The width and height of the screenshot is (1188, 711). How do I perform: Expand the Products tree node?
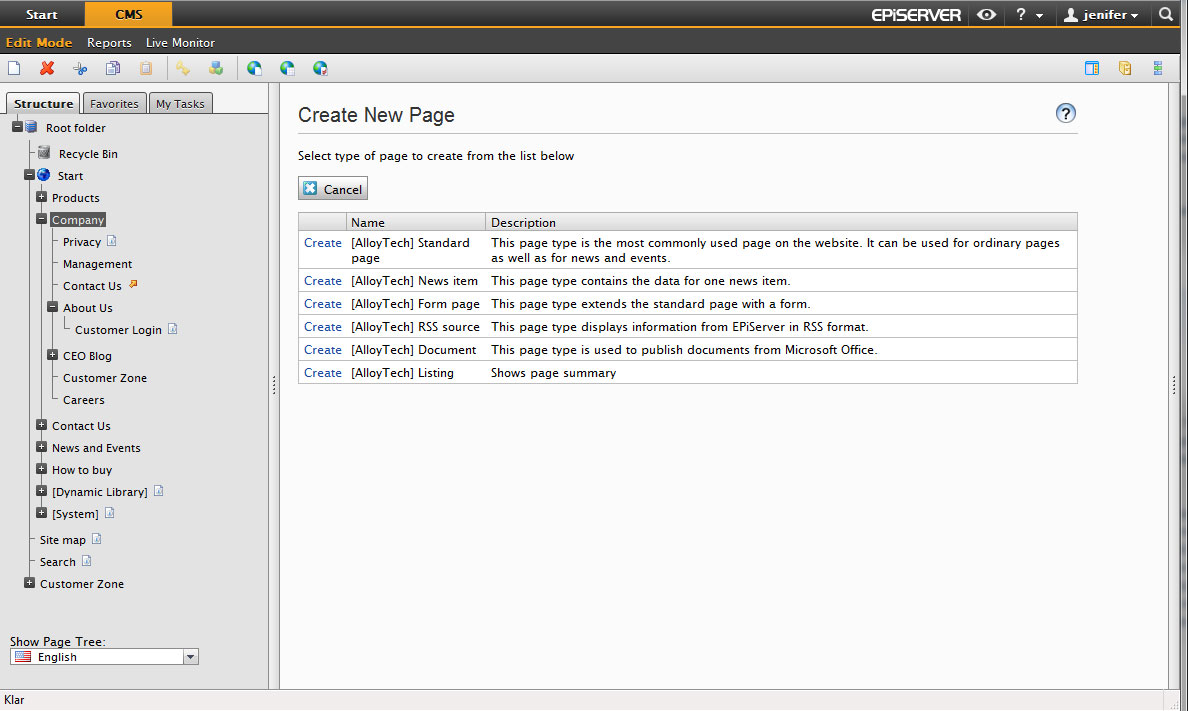(42, 197)
